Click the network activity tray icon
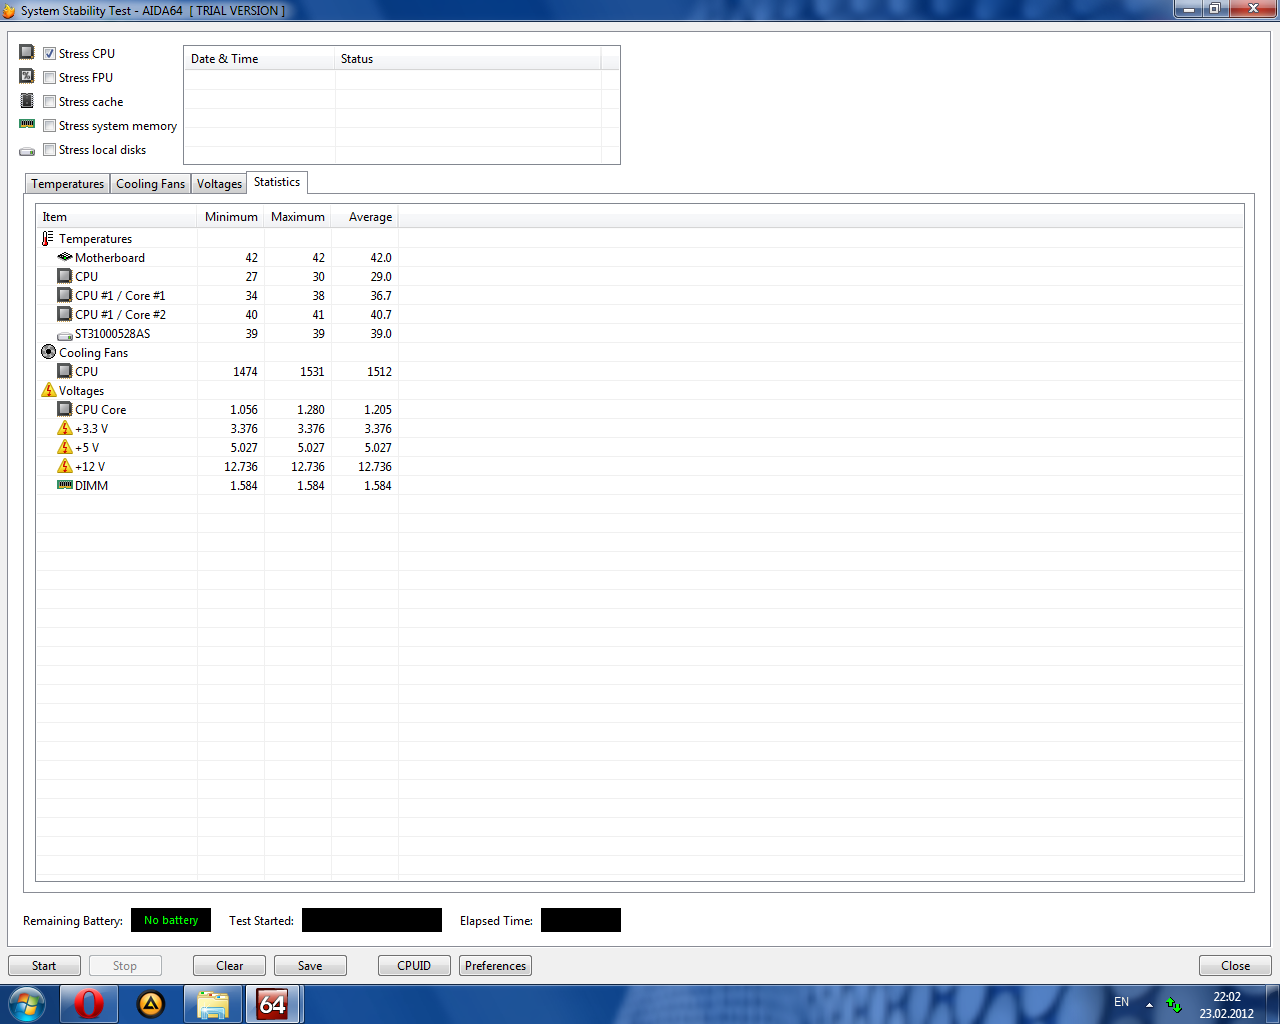The width and height of the screenshot is (1280, 1024). [x=1174, y=1003]
